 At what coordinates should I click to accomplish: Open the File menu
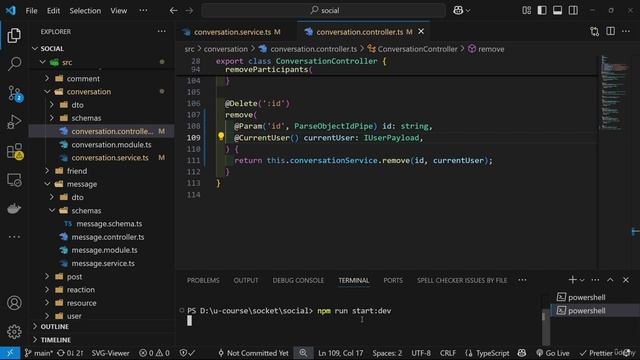(31, 11)
